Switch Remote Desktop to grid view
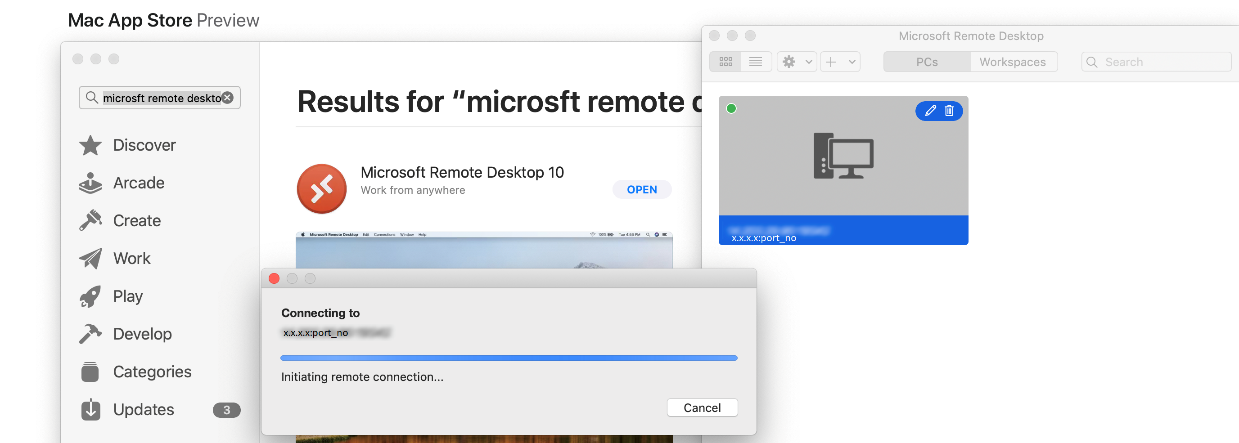 coord(726,62)
